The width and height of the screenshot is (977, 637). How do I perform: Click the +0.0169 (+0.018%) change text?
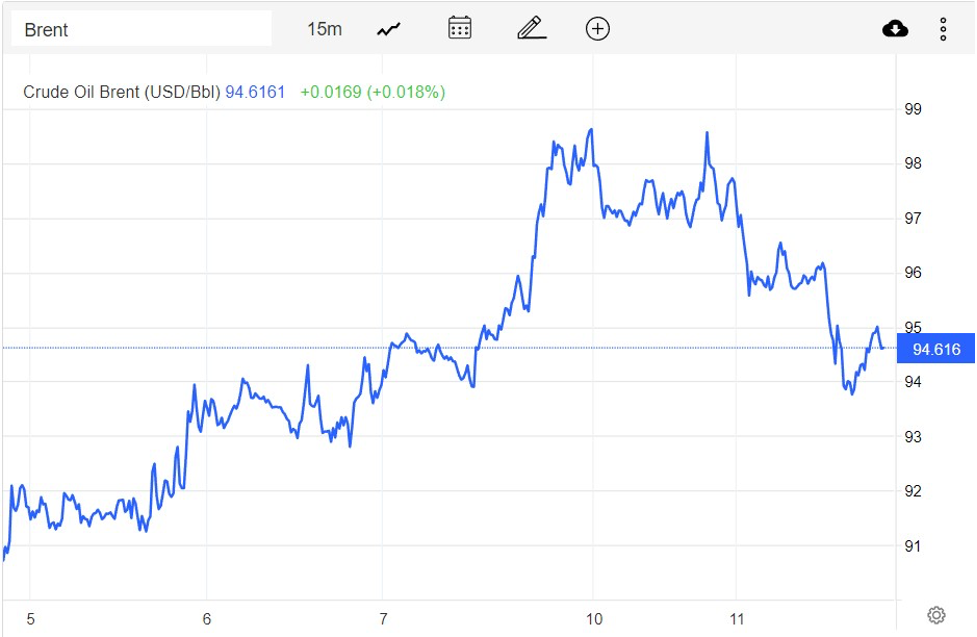click(372, 92)
